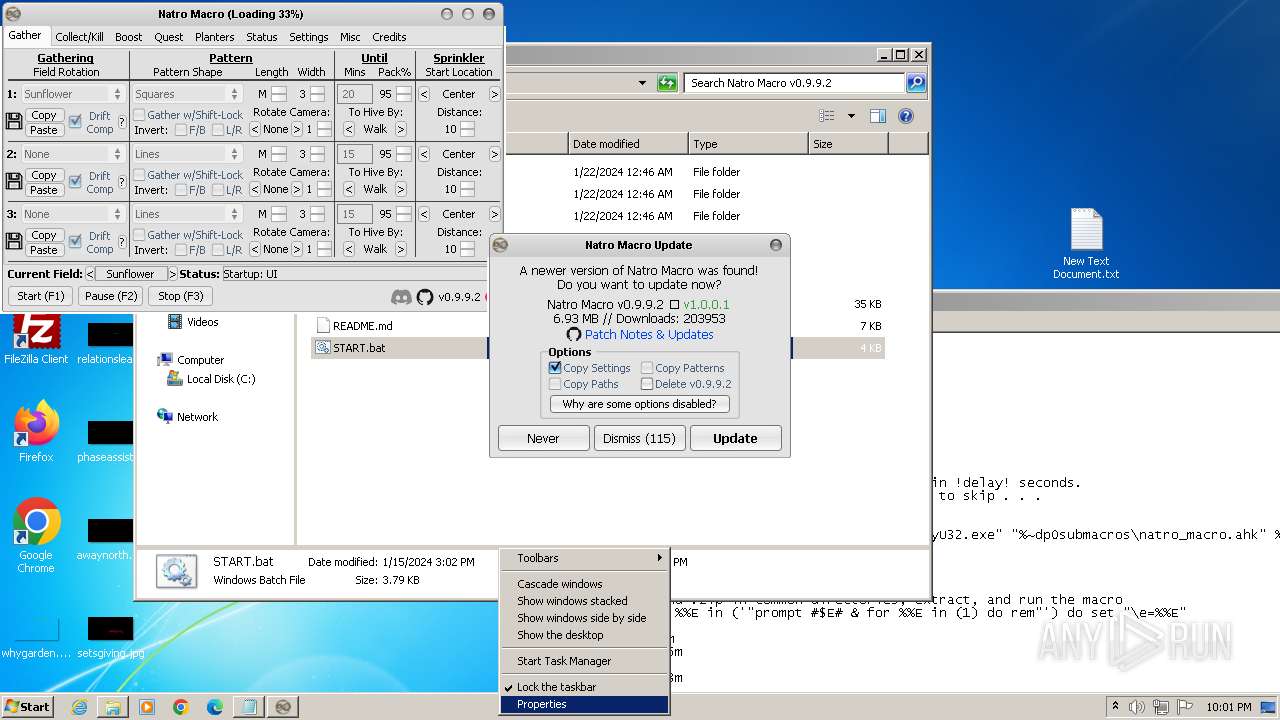Open the Explorer address bar history dropdown
Screen dimensions: 1280x720
tap(642, 83)
